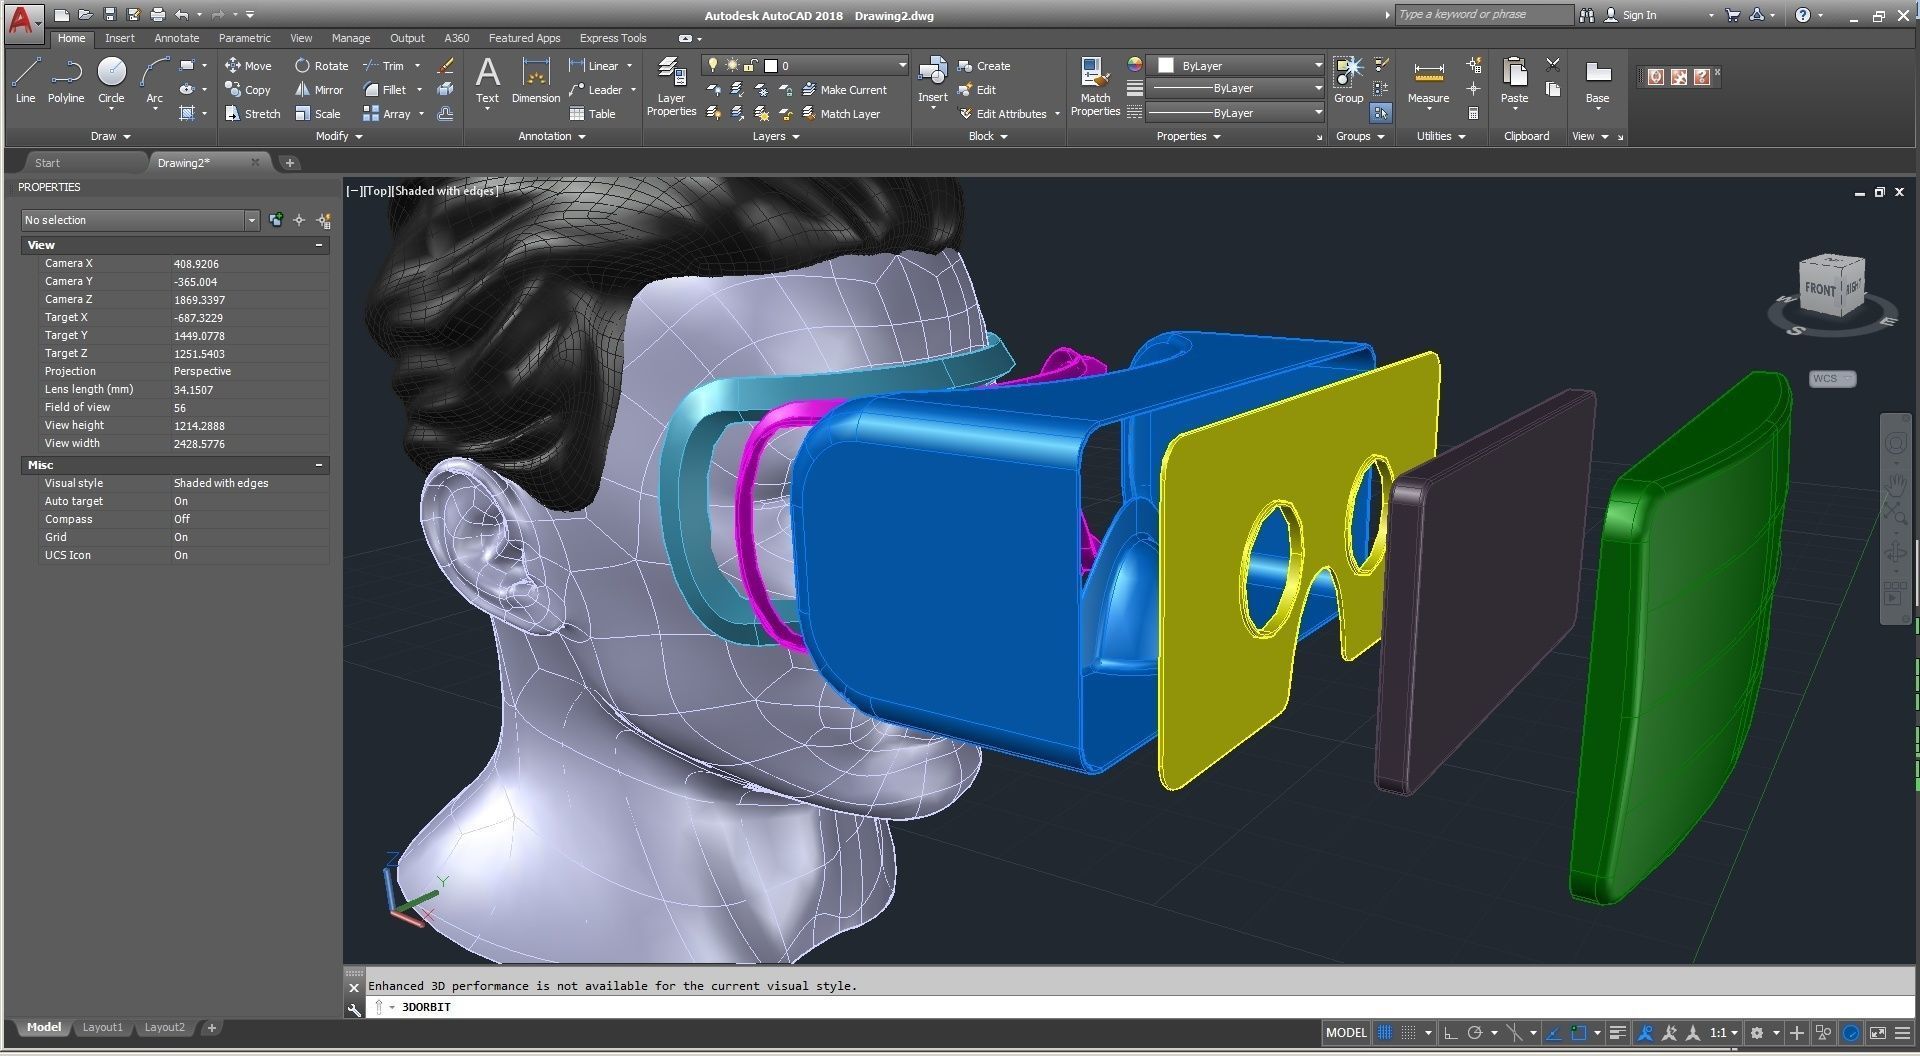The width and height of the screenshot is (1920, 1056).
Task: Toggle 2D object snap status icon
Action: click(1579, 1033)
